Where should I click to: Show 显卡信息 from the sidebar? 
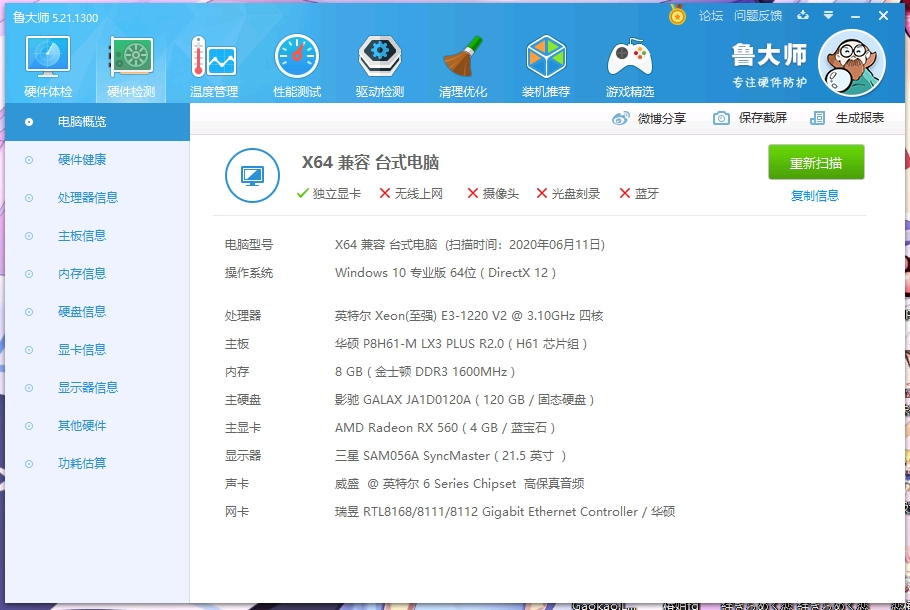click(98, 350)
